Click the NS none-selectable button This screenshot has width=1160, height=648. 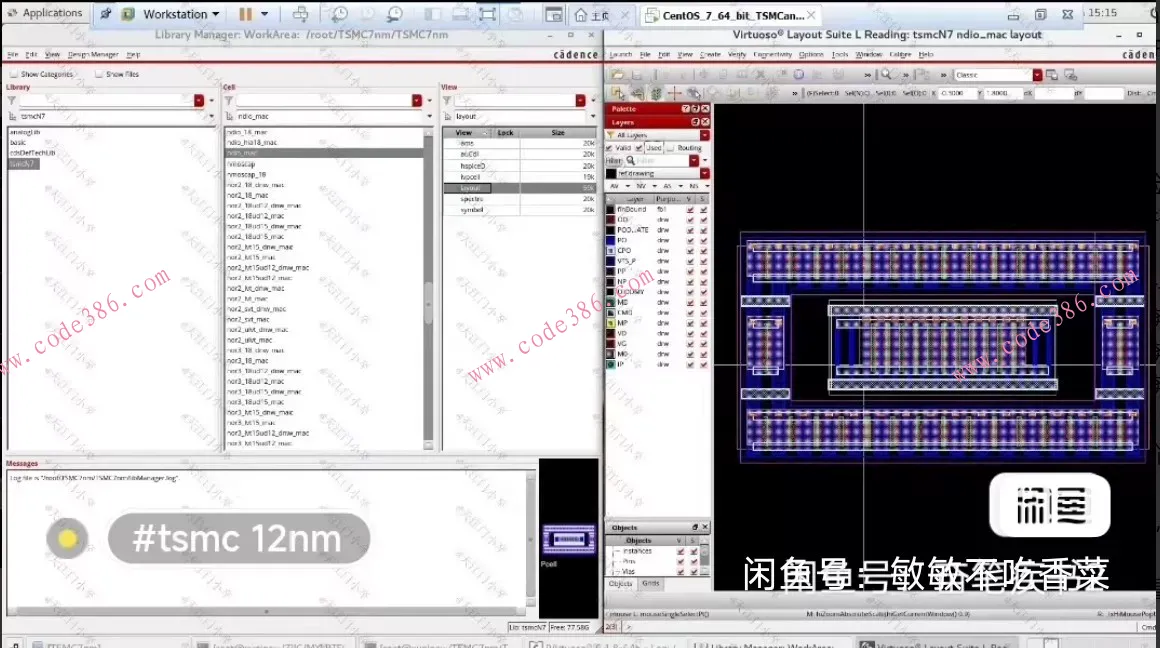point(694,186)
